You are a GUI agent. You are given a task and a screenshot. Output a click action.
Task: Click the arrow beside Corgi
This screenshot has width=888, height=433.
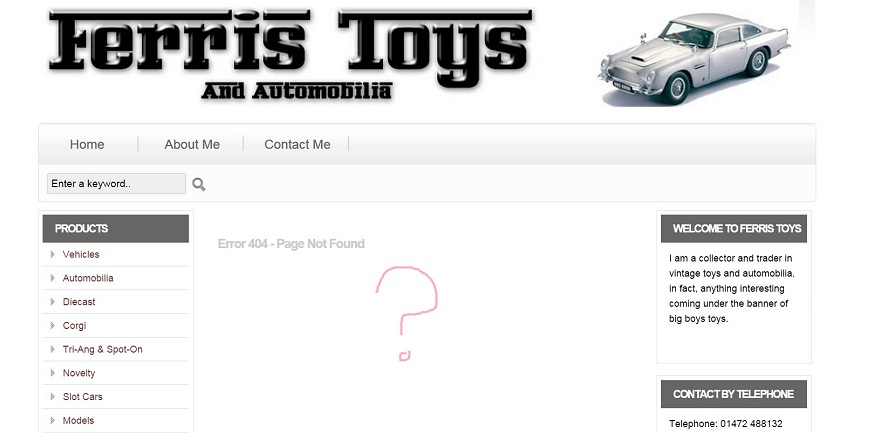tap(53, 325)
